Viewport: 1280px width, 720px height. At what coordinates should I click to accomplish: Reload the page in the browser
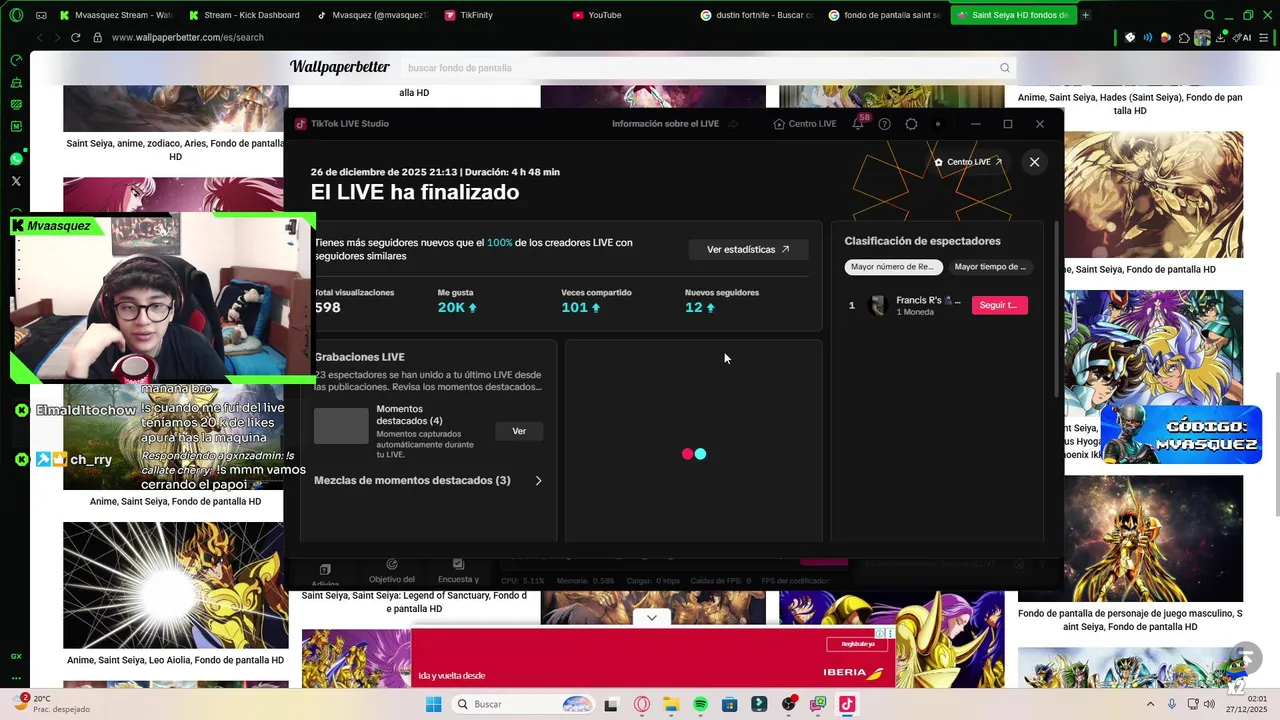(75, 37)
